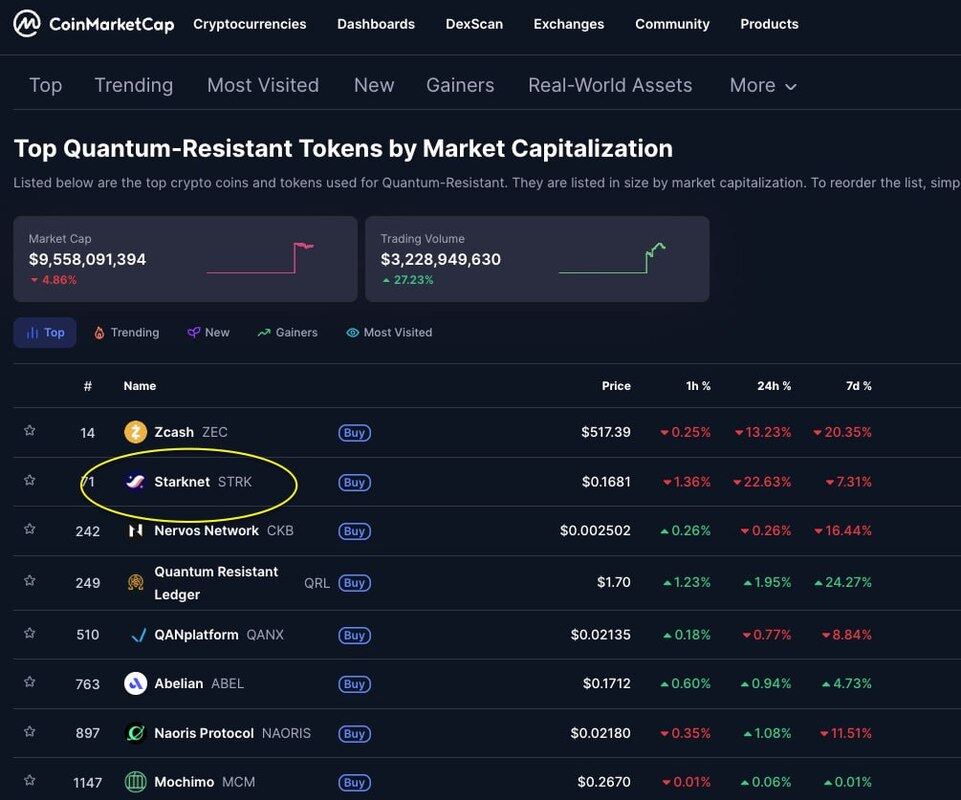Screen dimensions: 961x800
Task: Click the Zcash coin icon
Action: click(135, 432)
